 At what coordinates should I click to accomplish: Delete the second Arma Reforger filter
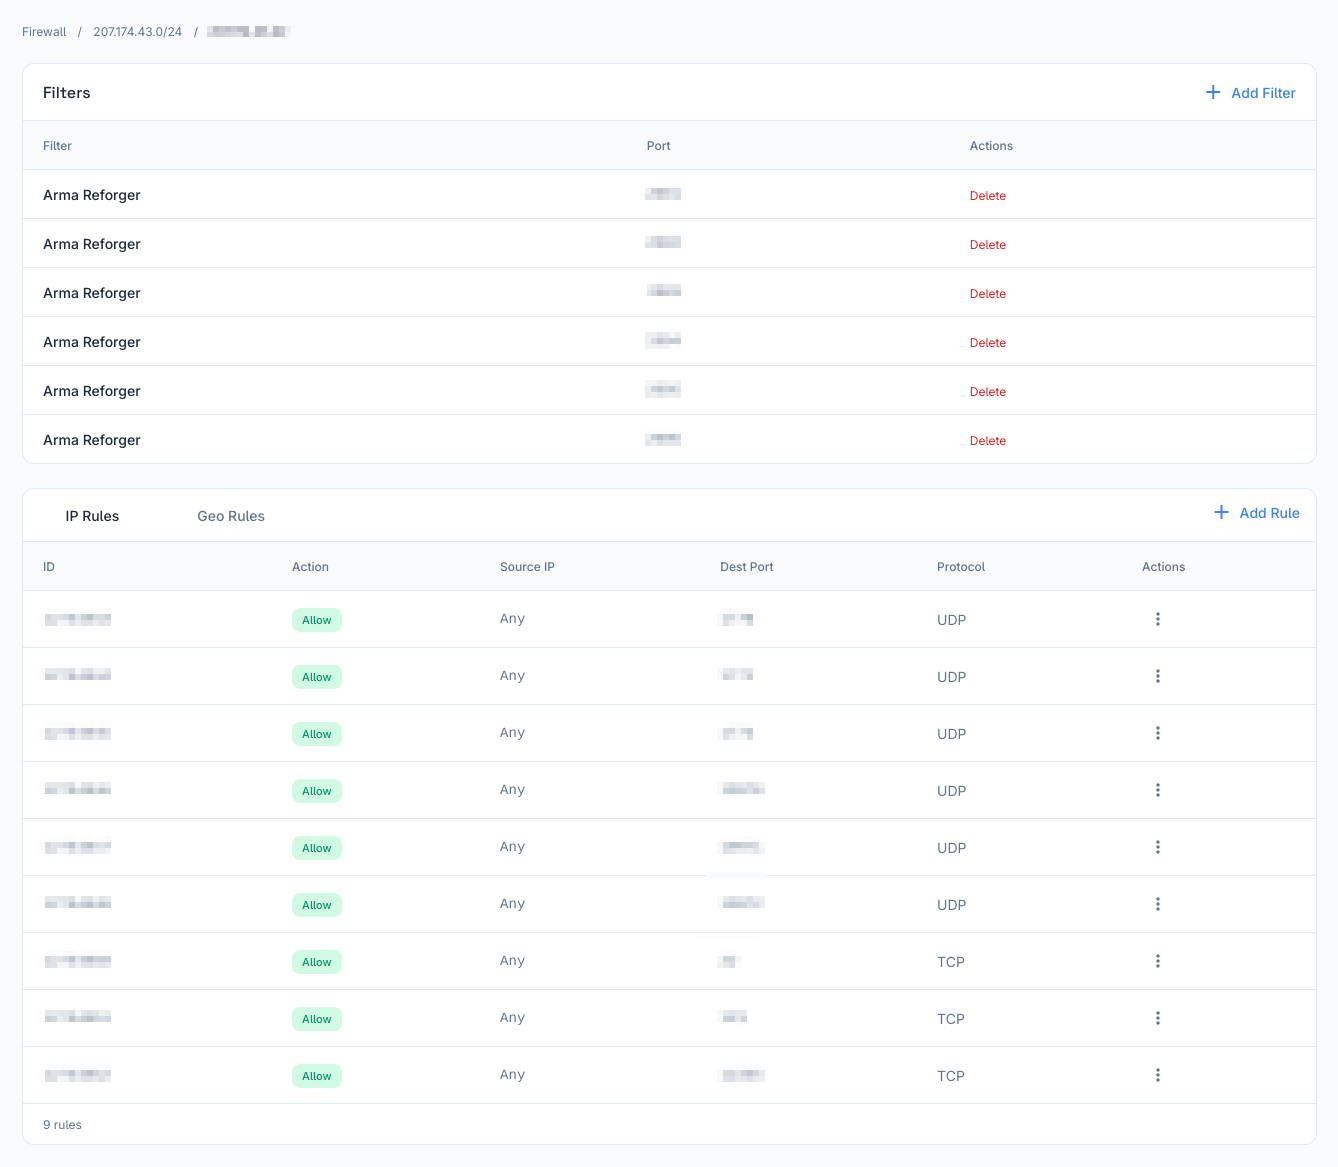988,245
